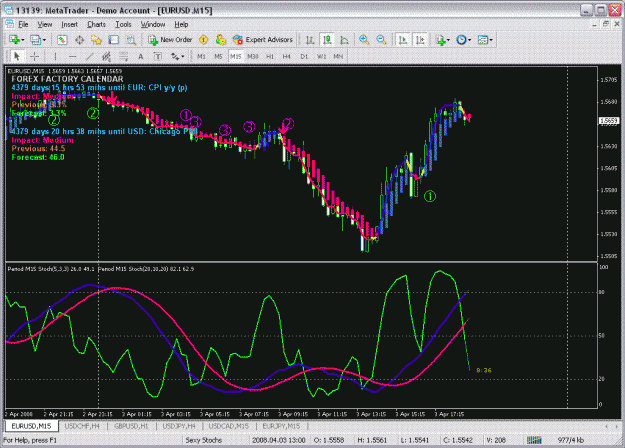
Task: Set timeframe to M1
Action: click(201, 57)
